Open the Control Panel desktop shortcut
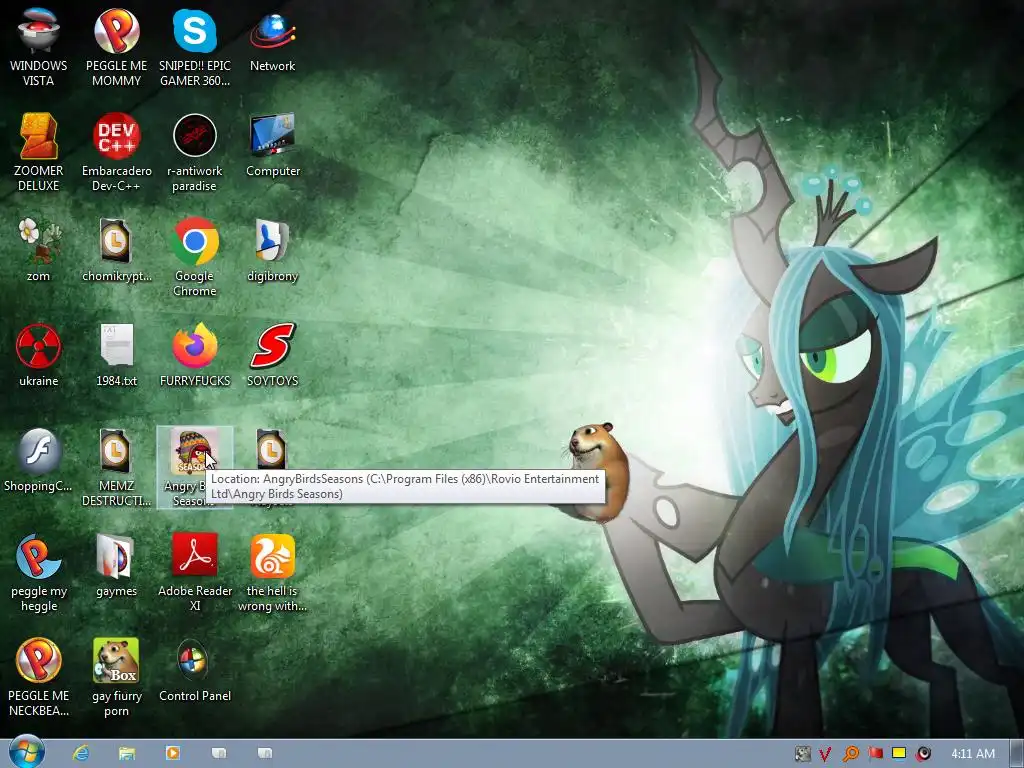The width and height of the screenshot is (1024, 768). (x=195, y=670)
